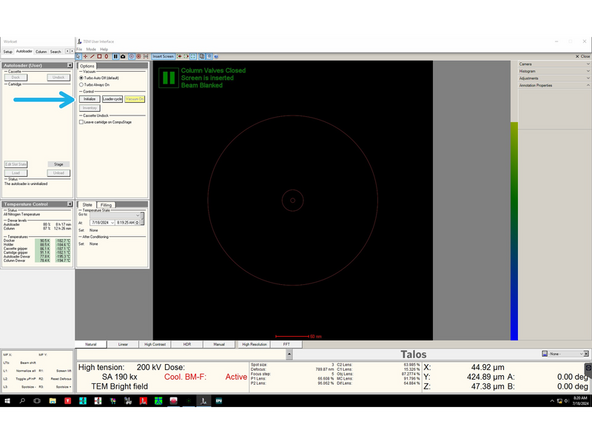Image resolution: width=592 pixels, height=444 pixels.
Task: Select the State tab in Temperature Control
Action: [87, 205]
